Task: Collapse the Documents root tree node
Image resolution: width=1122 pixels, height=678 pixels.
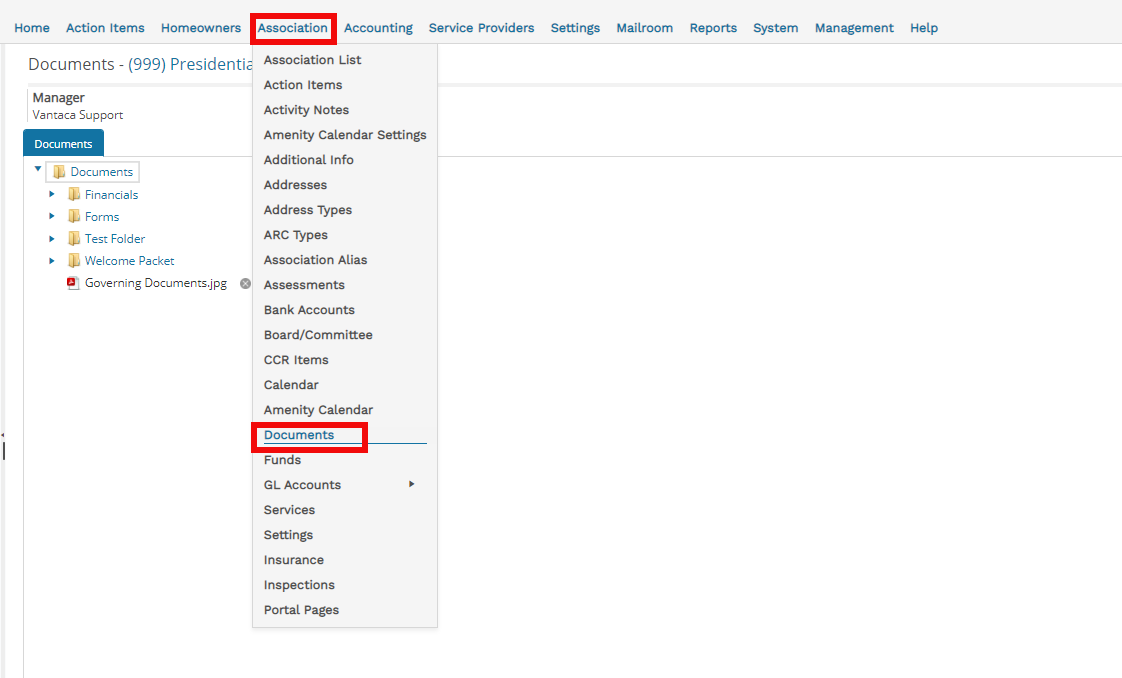Action: coord(38,170)
